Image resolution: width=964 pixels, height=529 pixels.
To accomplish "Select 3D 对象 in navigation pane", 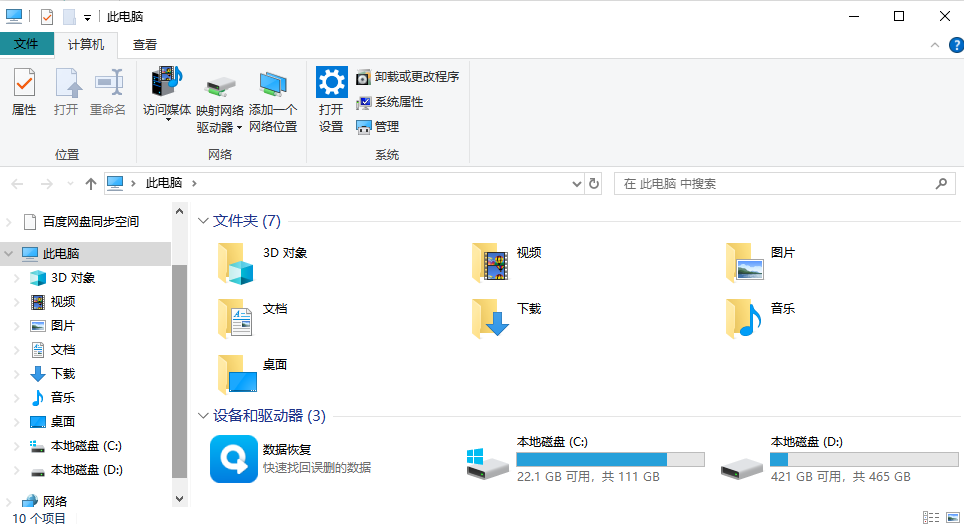I will point(73,278).
